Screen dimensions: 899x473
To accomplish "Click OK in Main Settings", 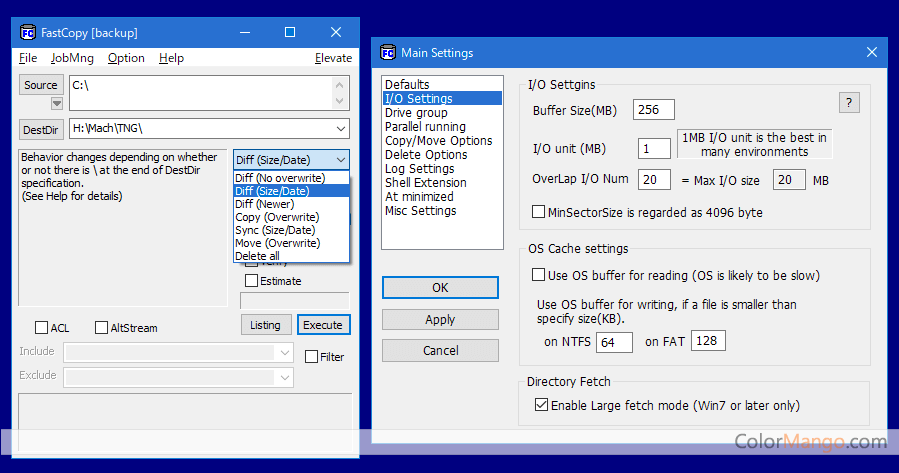I will click(x=440, y=288).
